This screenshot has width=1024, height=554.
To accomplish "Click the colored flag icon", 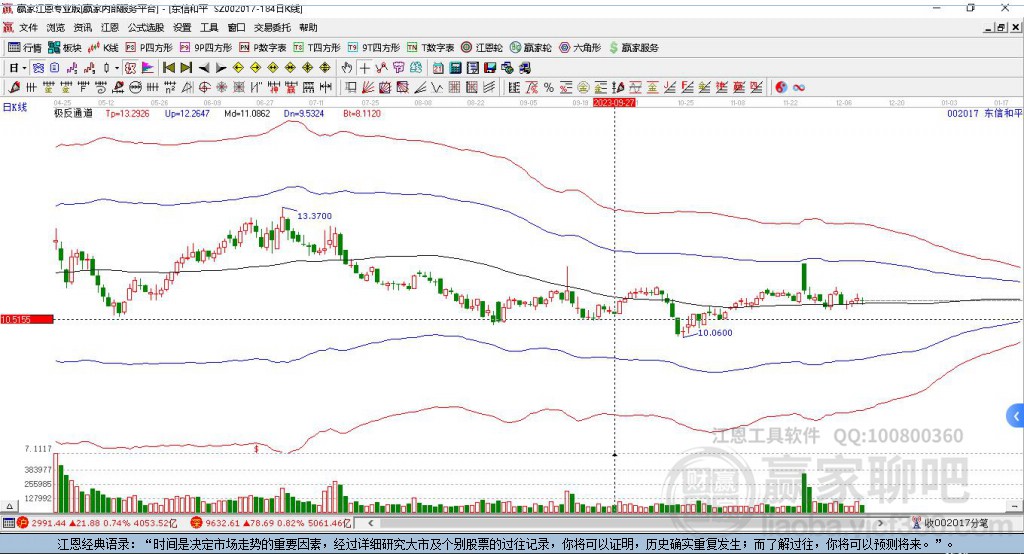I will 148,68.
